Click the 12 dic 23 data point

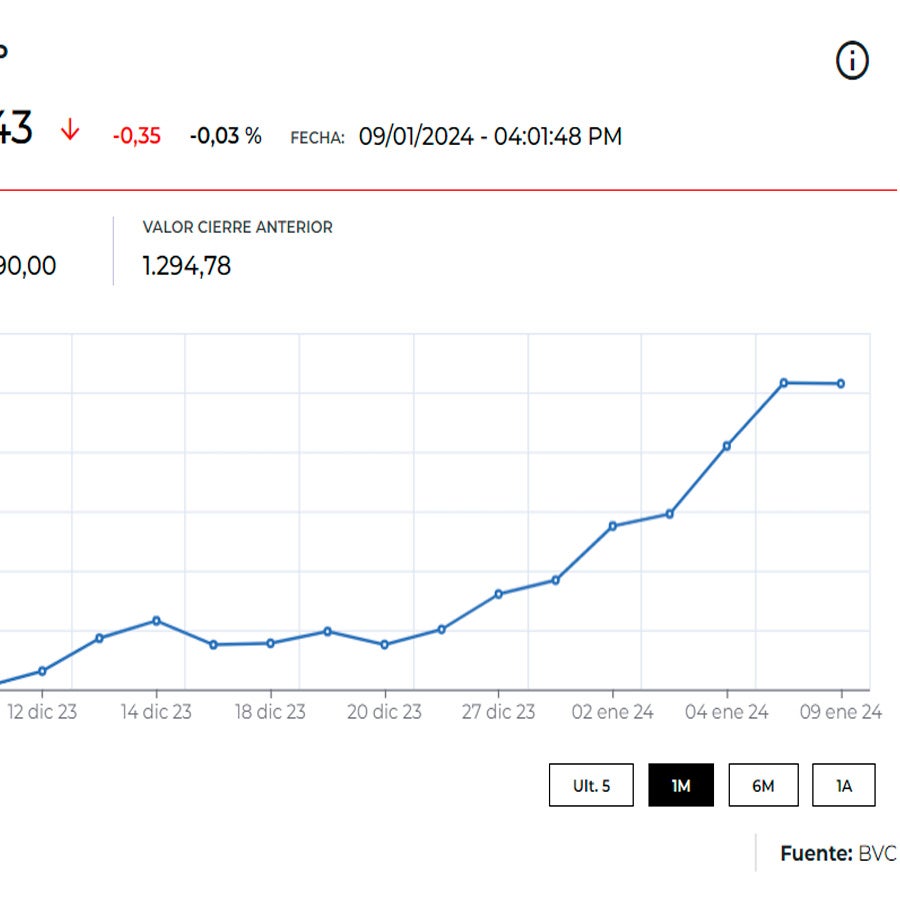pyautogui.click(x=42, y=671)
